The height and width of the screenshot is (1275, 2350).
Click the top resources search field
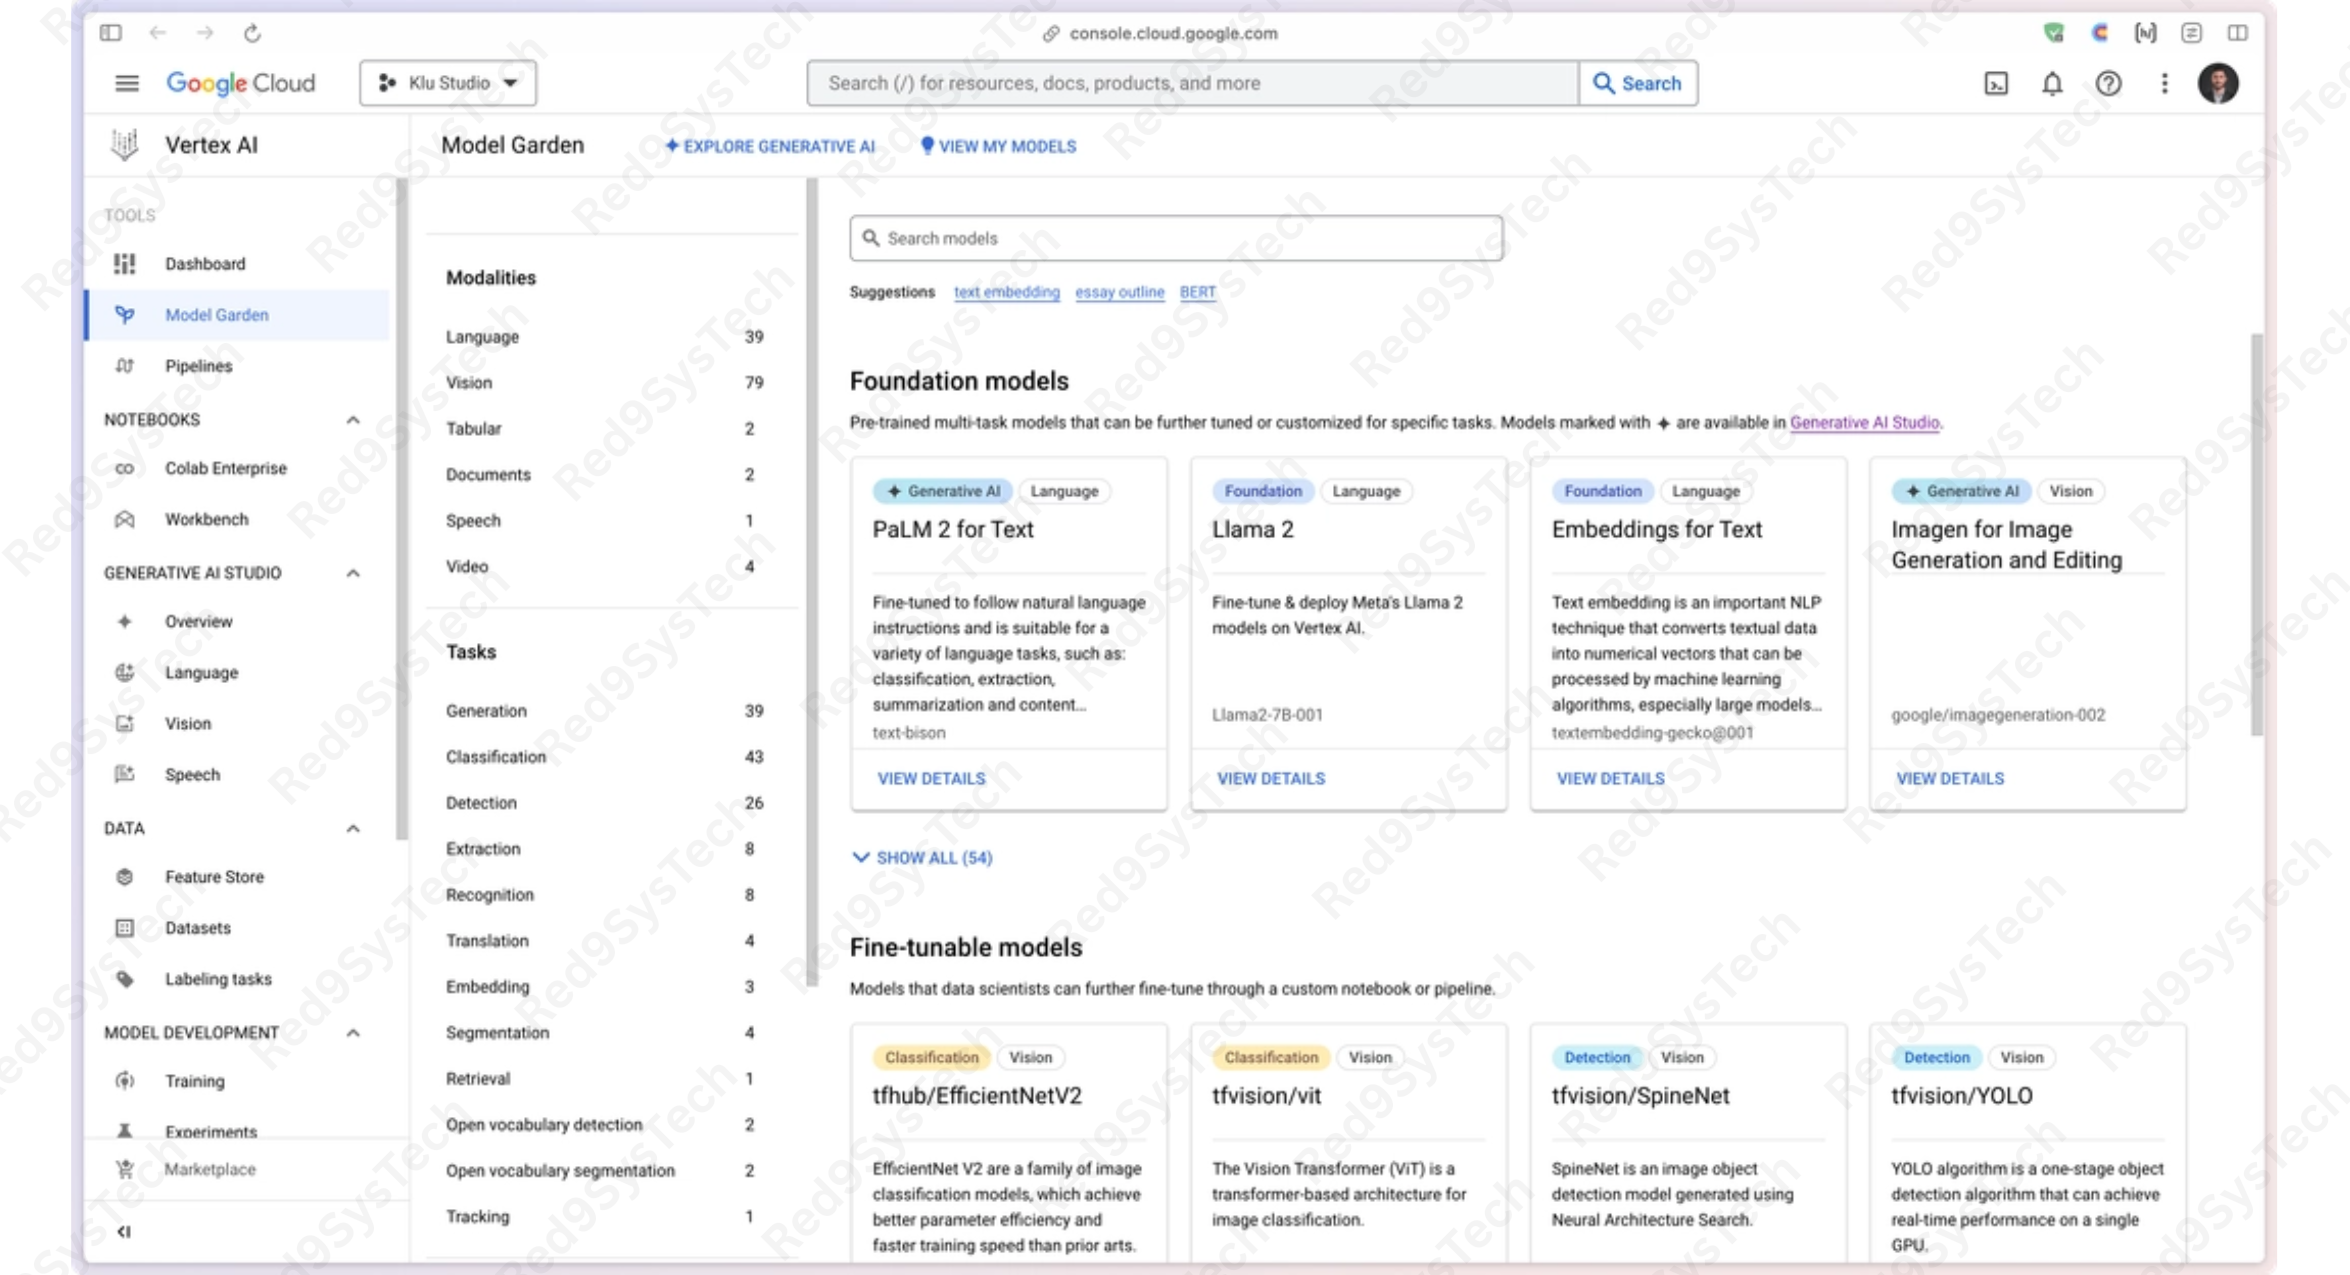click(1193, 83)
